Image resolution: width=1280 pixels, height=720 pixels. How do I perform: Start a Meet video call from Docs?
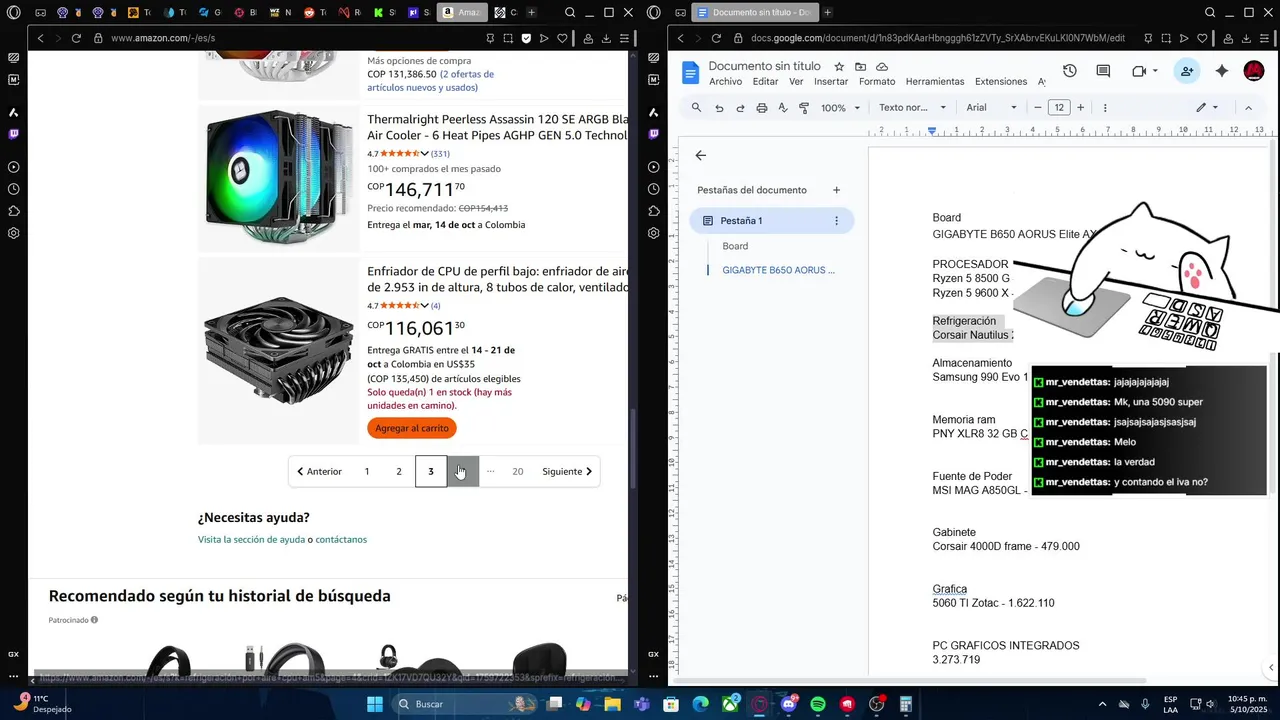(1139, 71)
